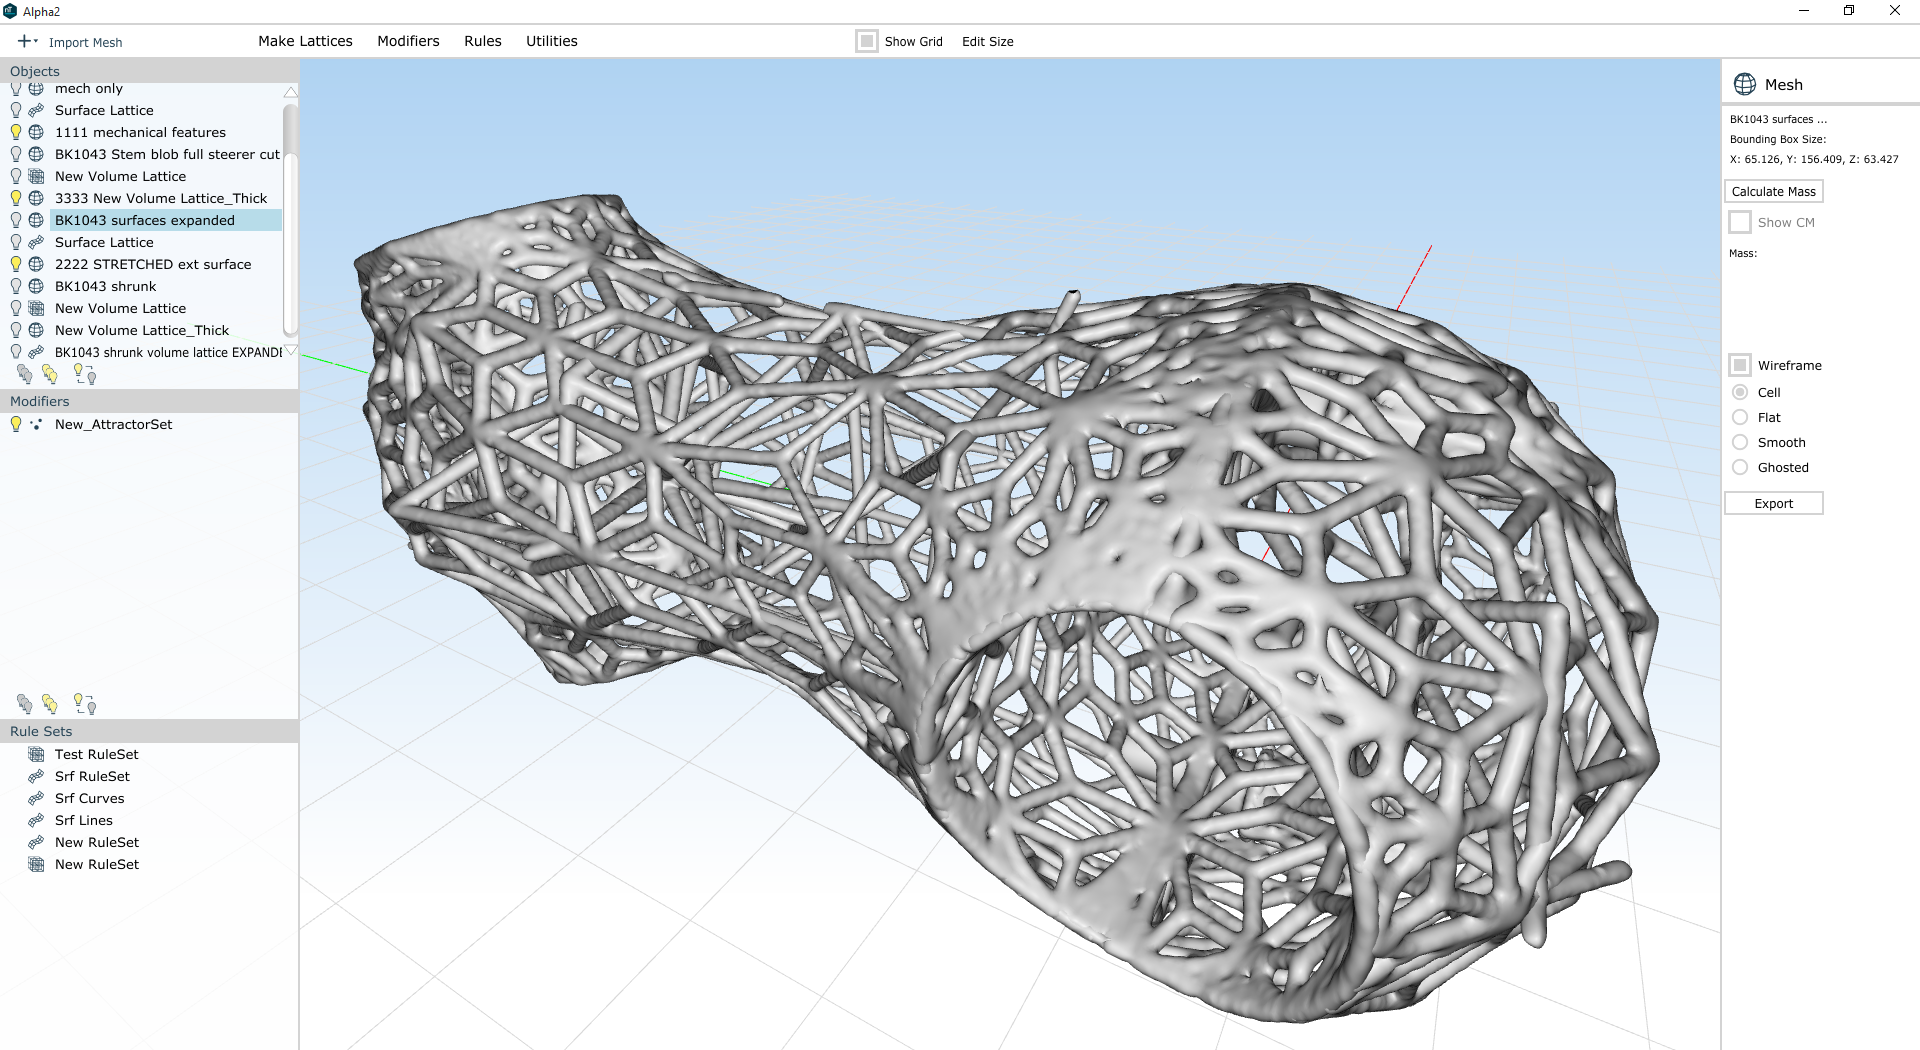
Task: Click the globe icon of BK1043 surfaces expanded
Action: coord(36,220)
